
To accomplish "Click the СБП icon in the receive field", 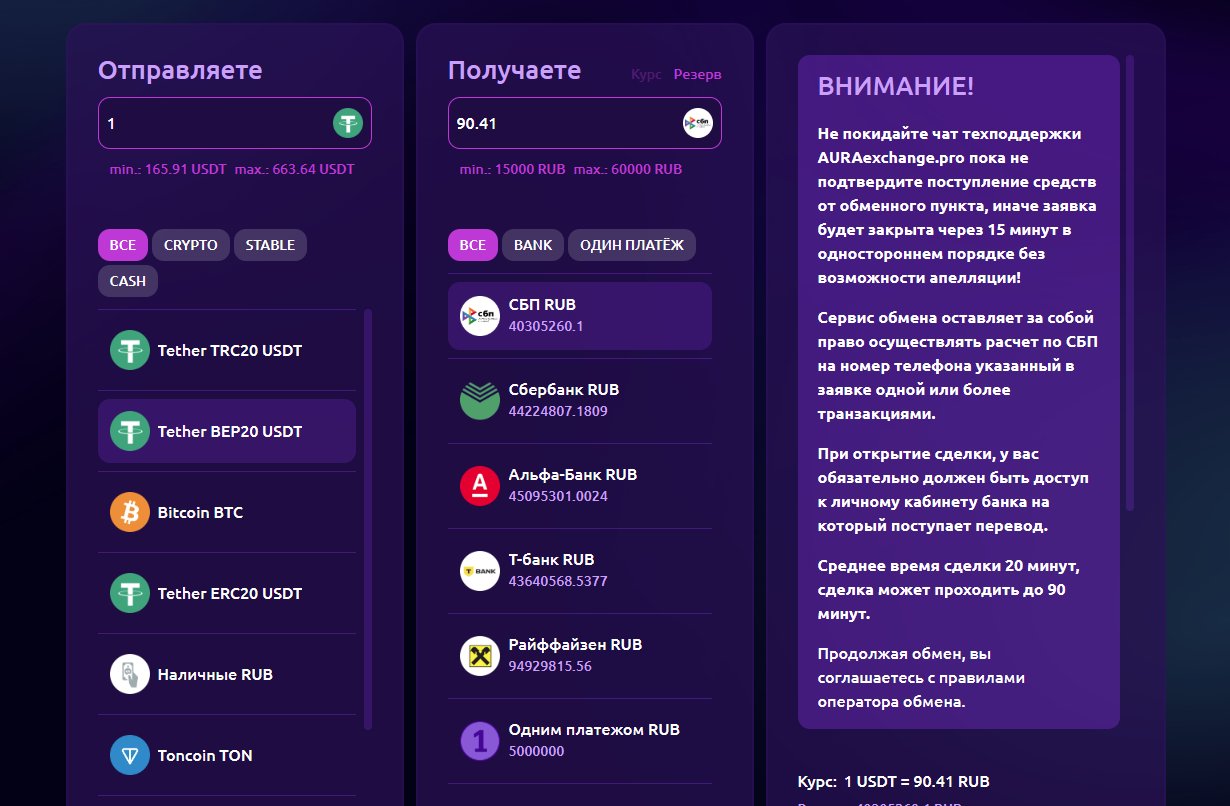I will (697, 122).
